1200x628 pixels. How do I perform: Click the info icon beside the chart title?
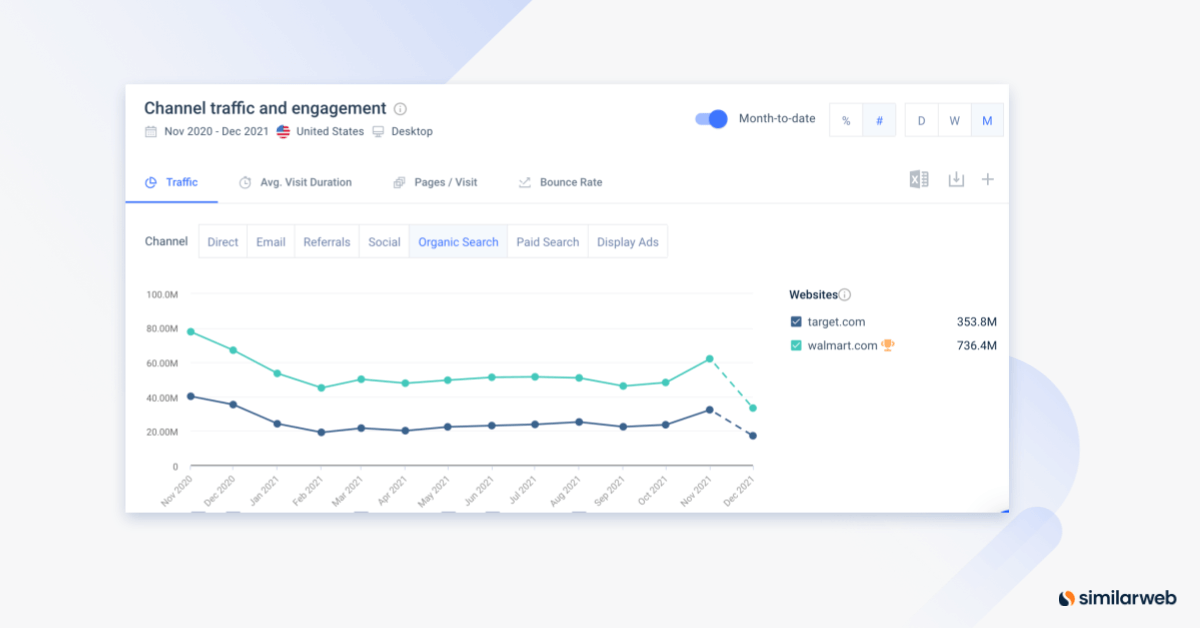[x=400, y=109]
